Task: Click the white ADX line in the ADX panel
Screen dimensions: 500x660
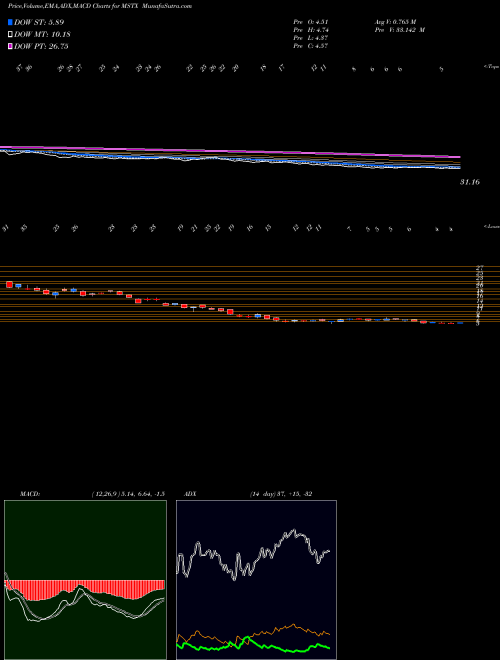Action: (x=253, y=556)
